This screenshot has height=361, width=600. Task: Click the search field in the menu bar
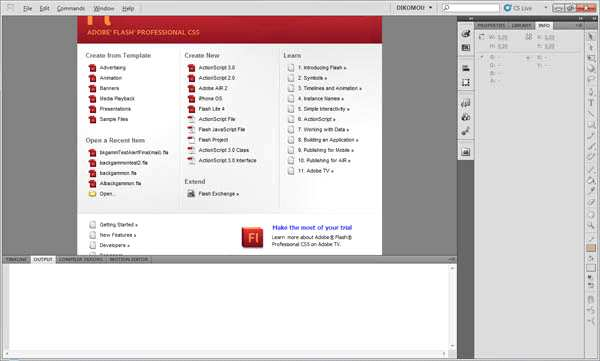tap(471, 8)
